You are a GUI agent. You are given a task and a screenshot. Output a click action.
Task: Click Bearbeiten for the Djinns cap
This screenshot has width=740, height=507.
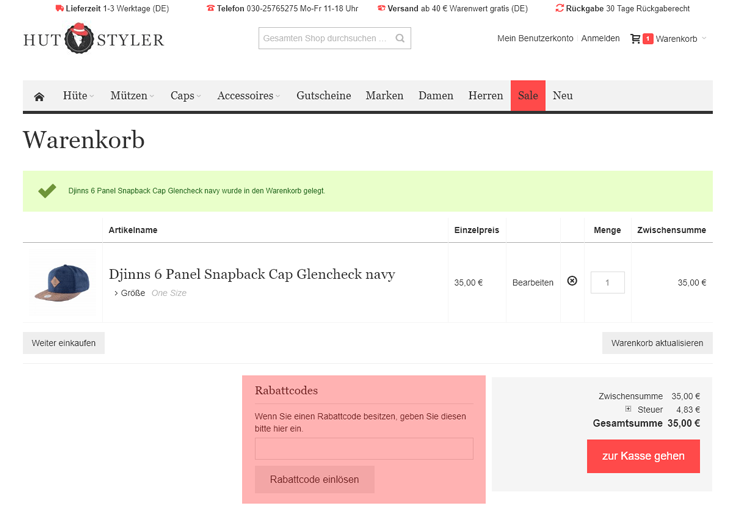(533, 283)
